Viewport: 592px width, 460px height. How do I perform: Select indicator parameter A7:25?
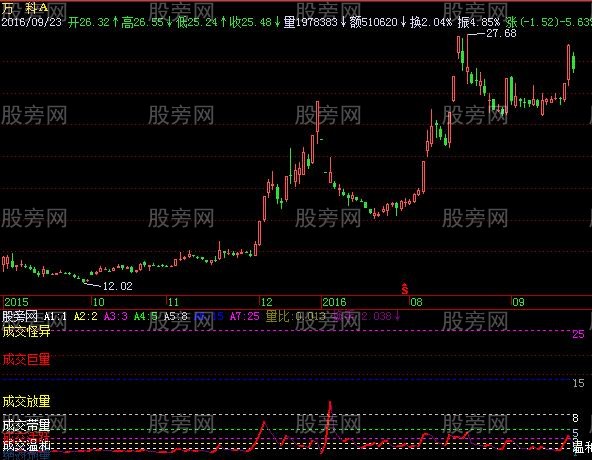pos(245,316)
